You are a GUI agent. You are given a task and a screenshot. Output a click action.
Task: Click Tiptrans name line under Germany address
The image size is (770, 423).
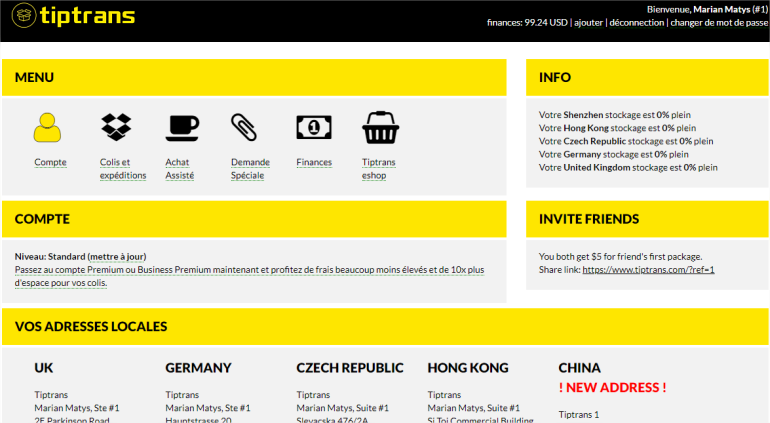point(182,395)
